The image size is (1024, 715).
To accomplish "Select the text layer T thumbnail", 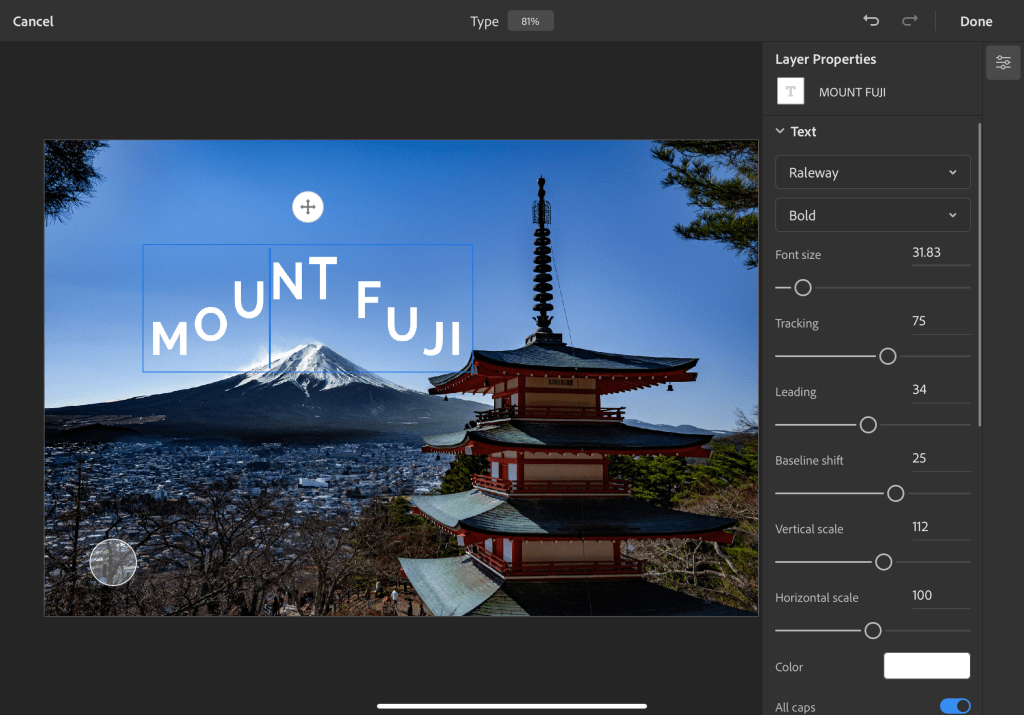I will pos(790,91).
